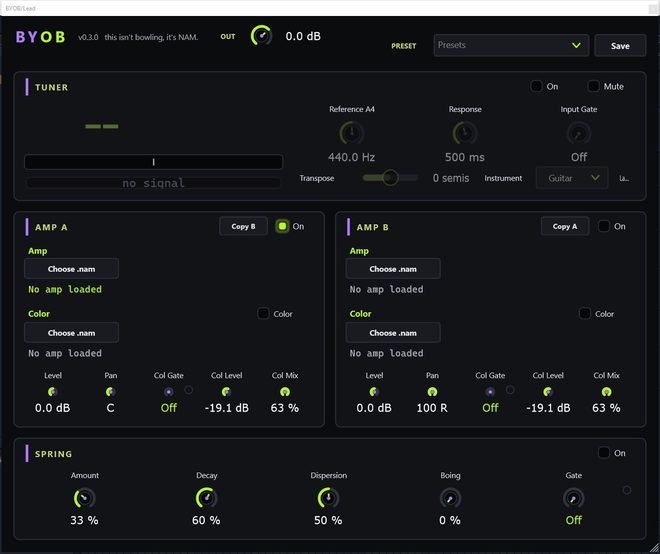Click the 500 ms response value

click(x=465, y=157)
